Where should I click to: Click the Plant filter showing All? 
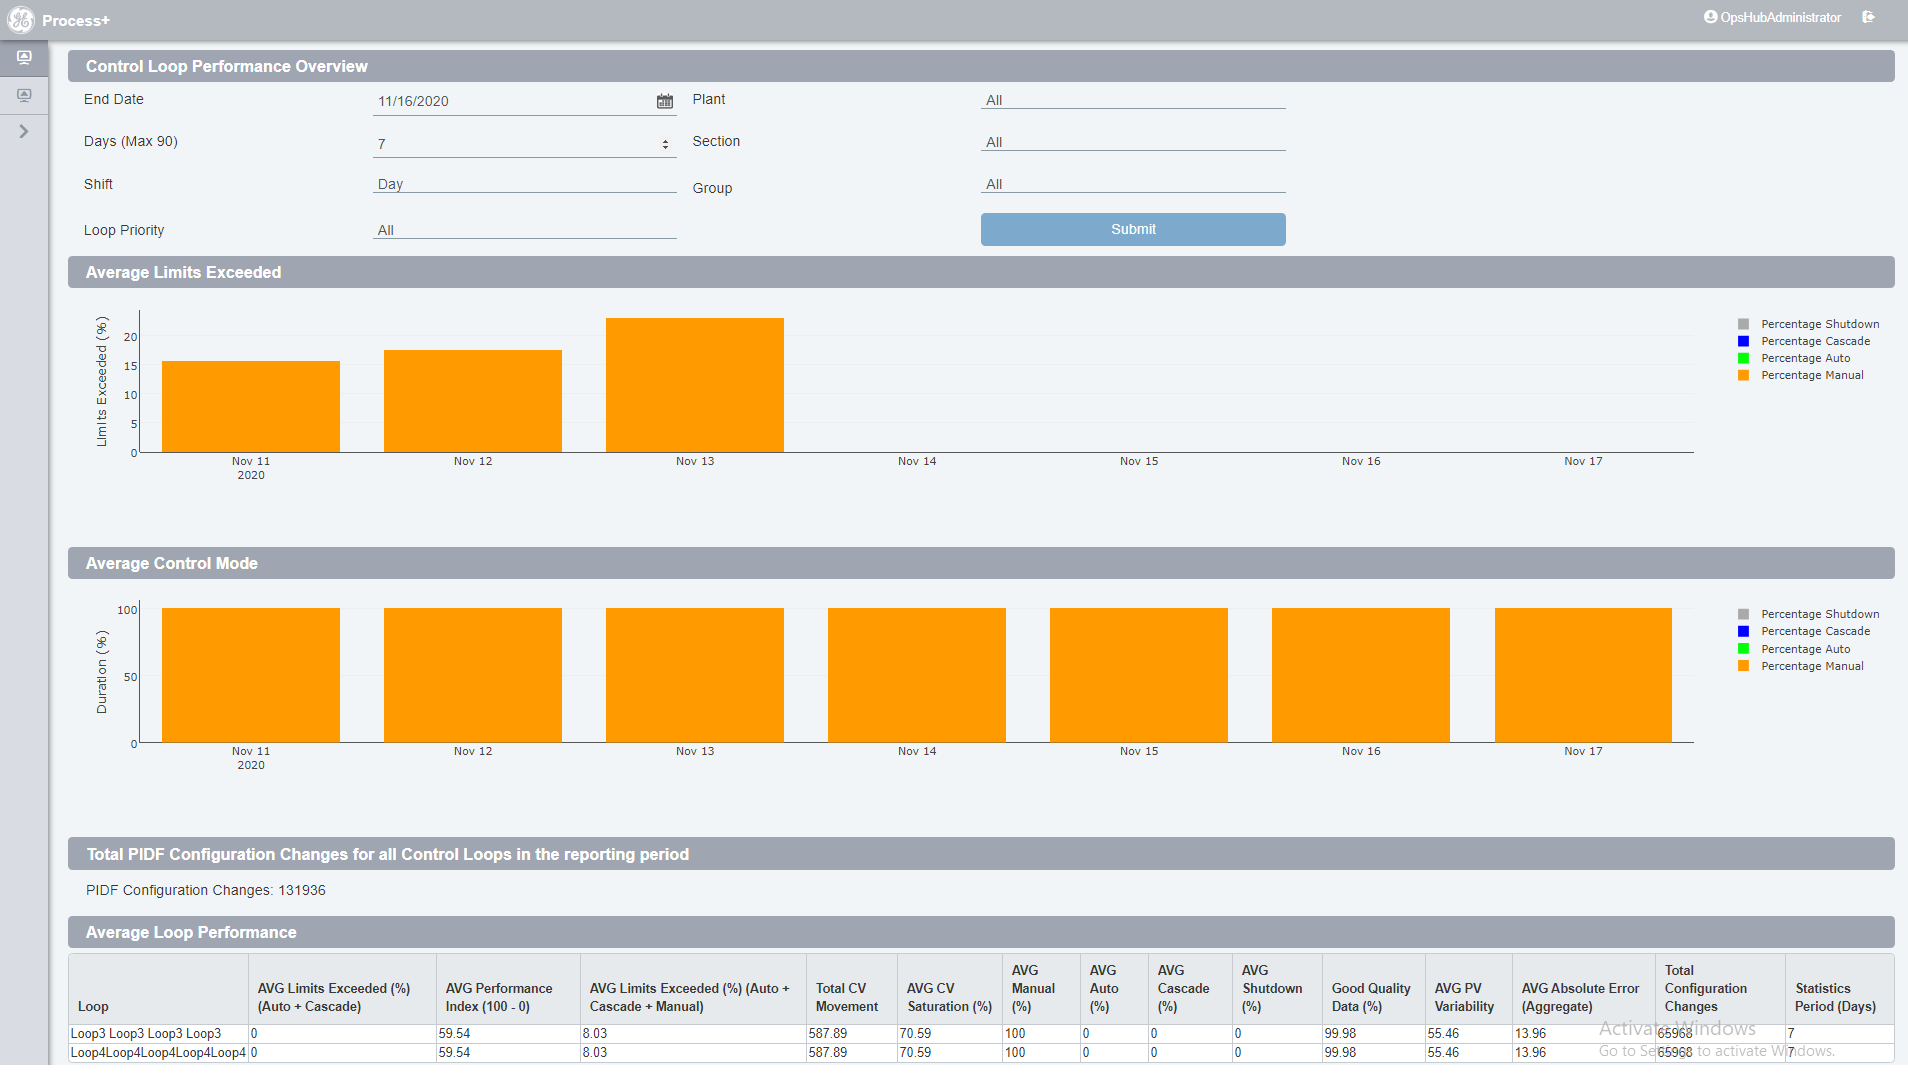pyautogui.click(x=1131, y=100)
